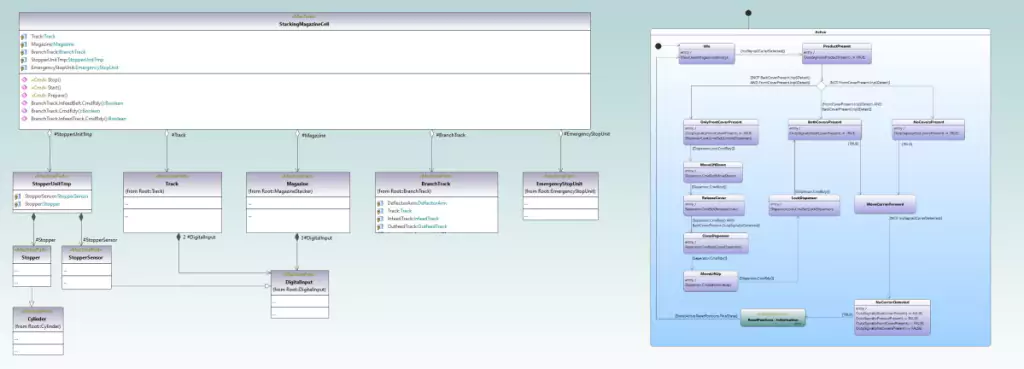Click the DeflectorArm attribute icon in BranchTrack
This screenshot has width=1024, height=369.
(380, 203)
